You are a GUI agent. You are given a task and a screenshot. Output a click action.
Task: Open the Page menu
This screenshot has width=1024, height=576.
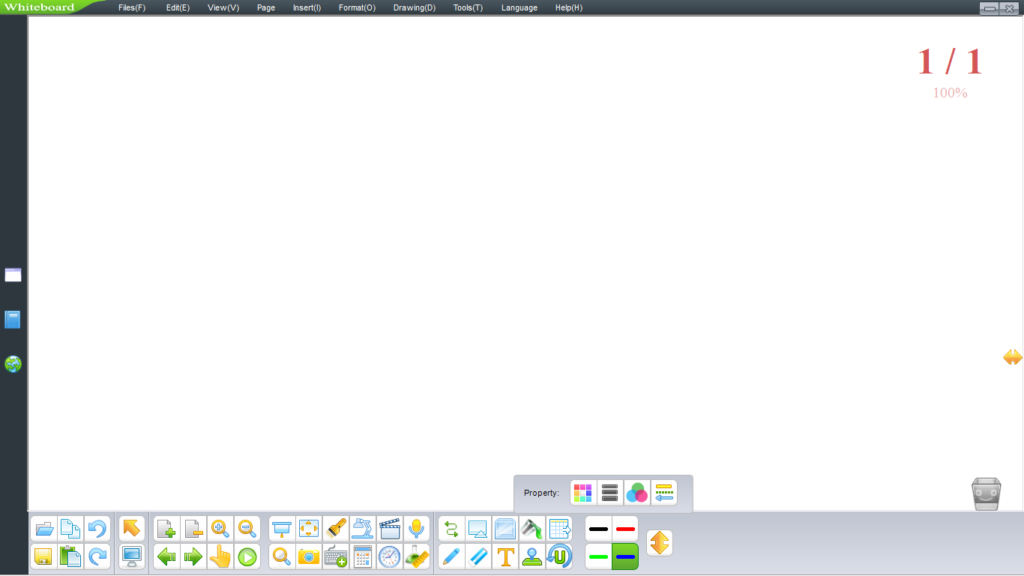click(x=266, y=8)
